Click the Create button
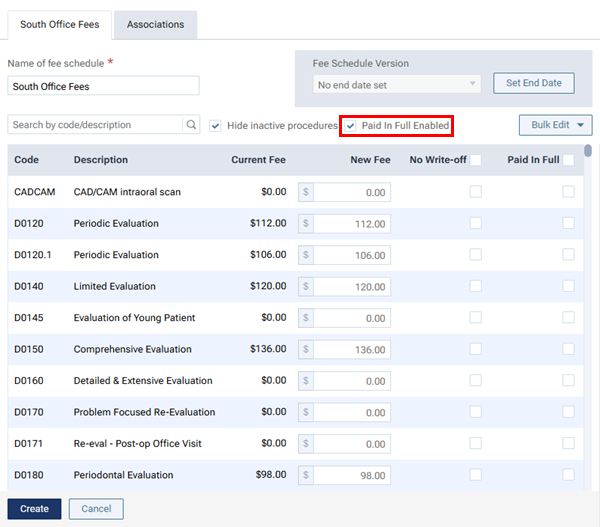 (x=34, y=509)
